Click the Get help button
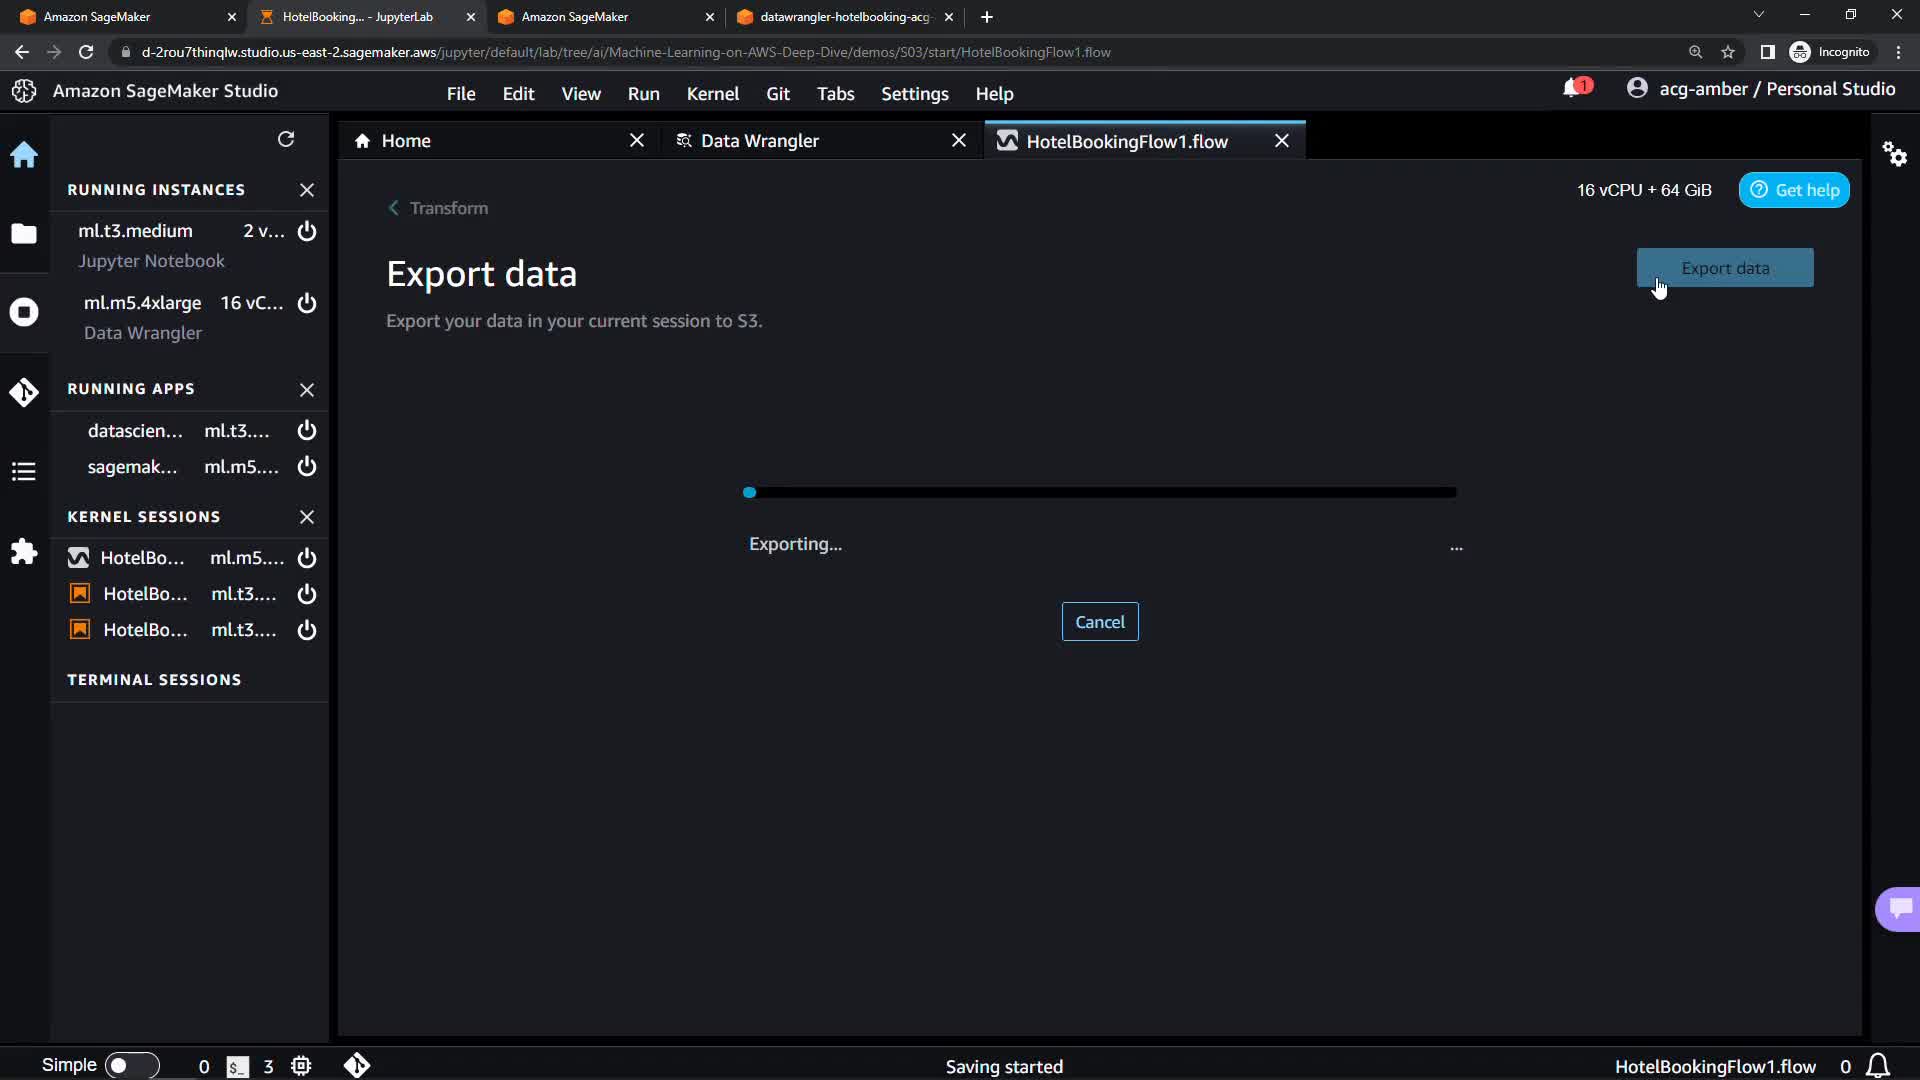 (1794, 190)
